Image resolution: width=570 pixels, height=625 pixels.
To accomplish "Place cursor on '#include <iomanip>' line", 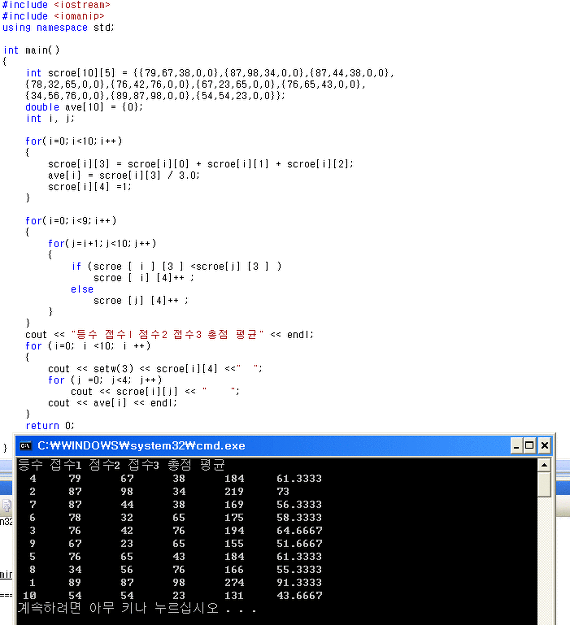I will click(x=53, y=16).
